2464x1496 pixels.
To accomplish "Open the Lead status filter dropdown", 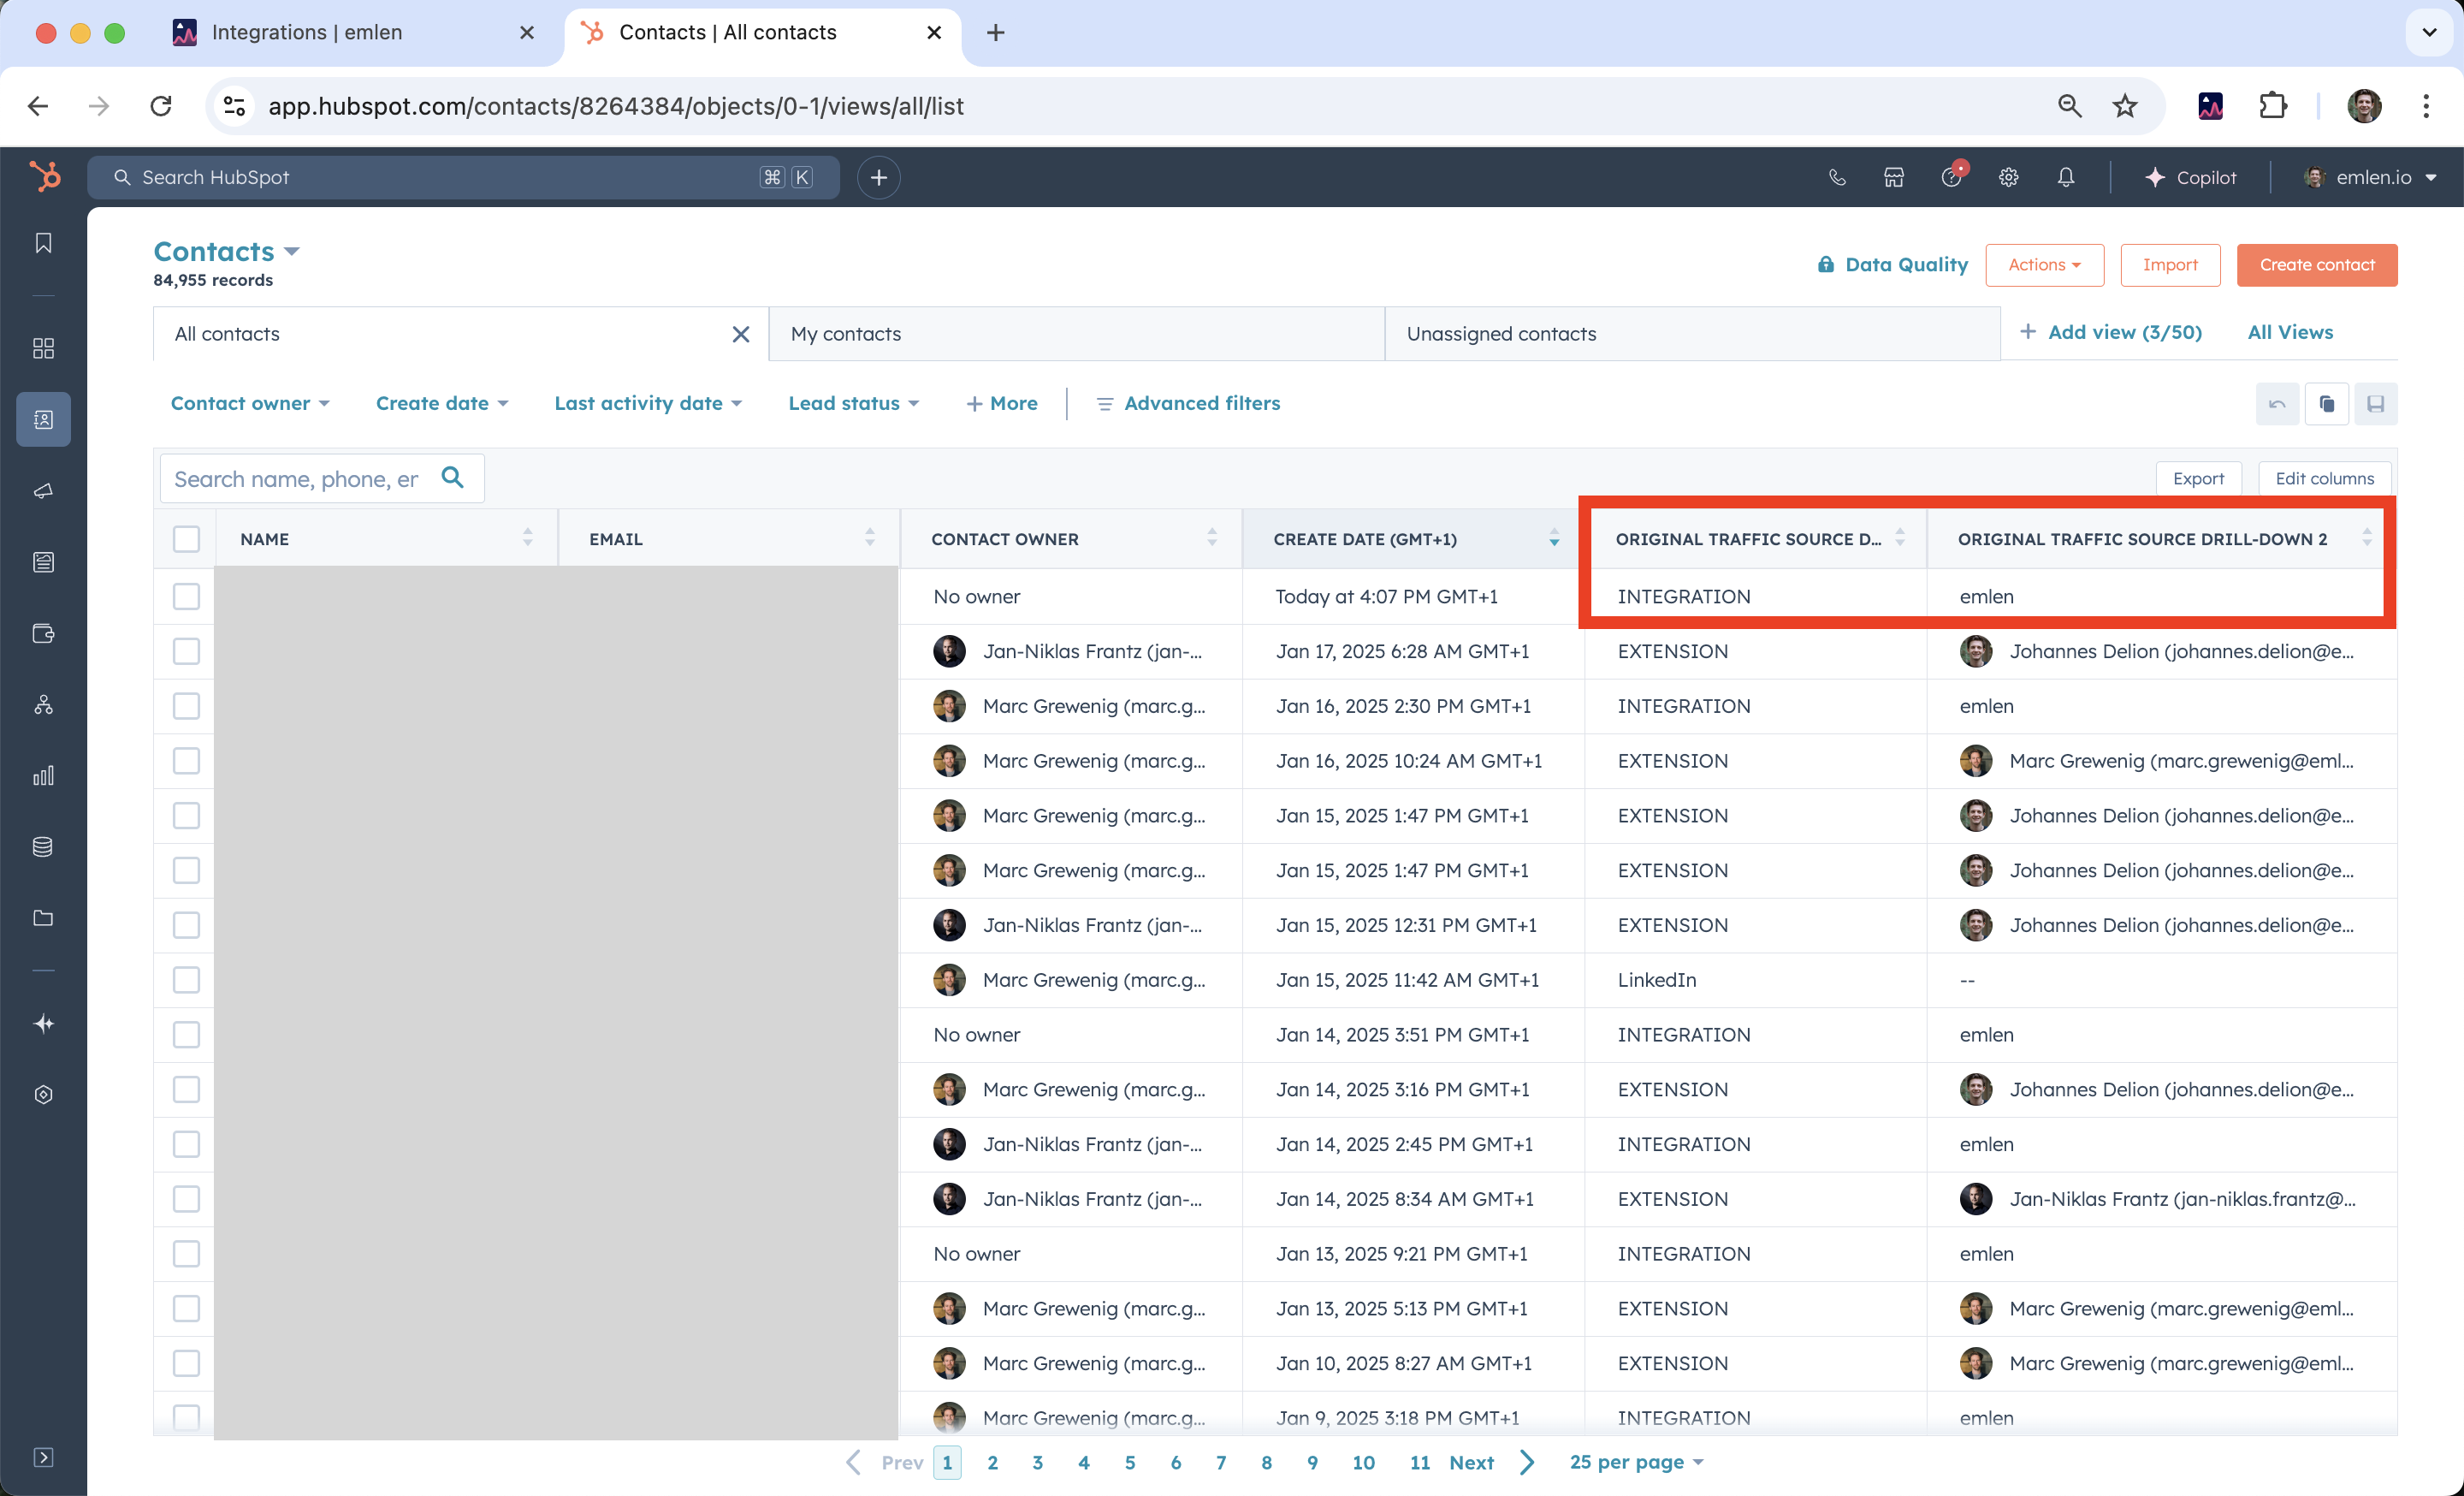I will pos(853,403).
